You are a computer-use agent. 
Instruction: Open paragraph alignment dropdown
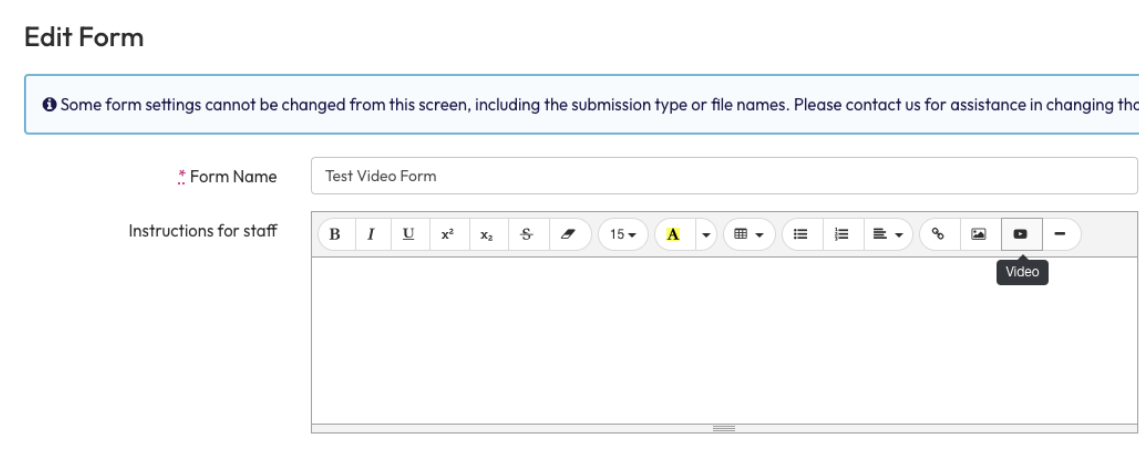tap(888, 234)
